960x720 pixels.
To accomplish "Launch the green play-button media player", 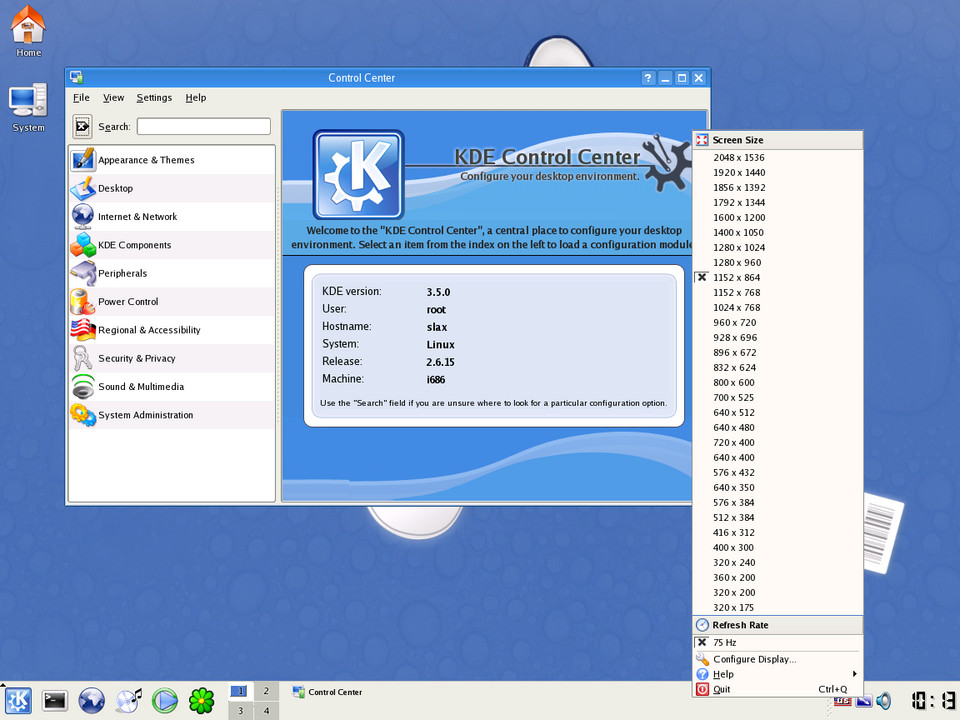I will coord(165,700).
